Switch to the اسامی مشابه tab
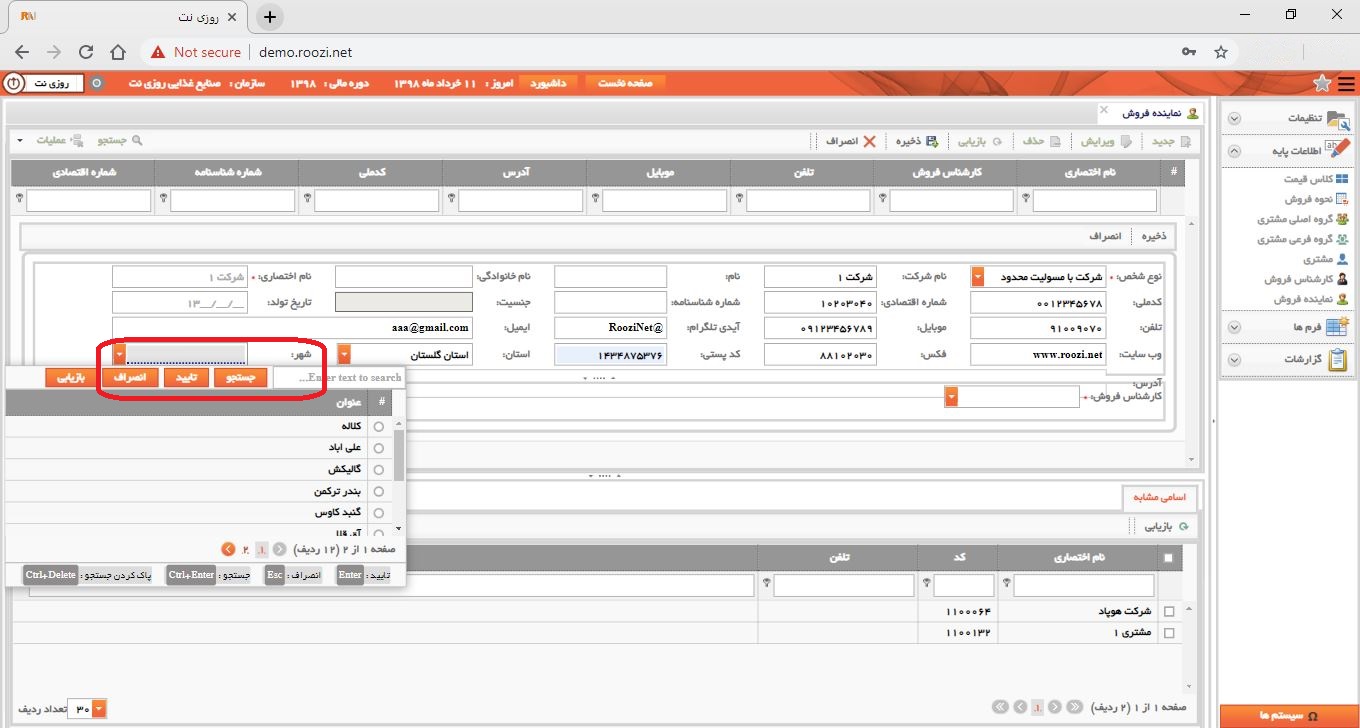 (x=1159, y=497)
